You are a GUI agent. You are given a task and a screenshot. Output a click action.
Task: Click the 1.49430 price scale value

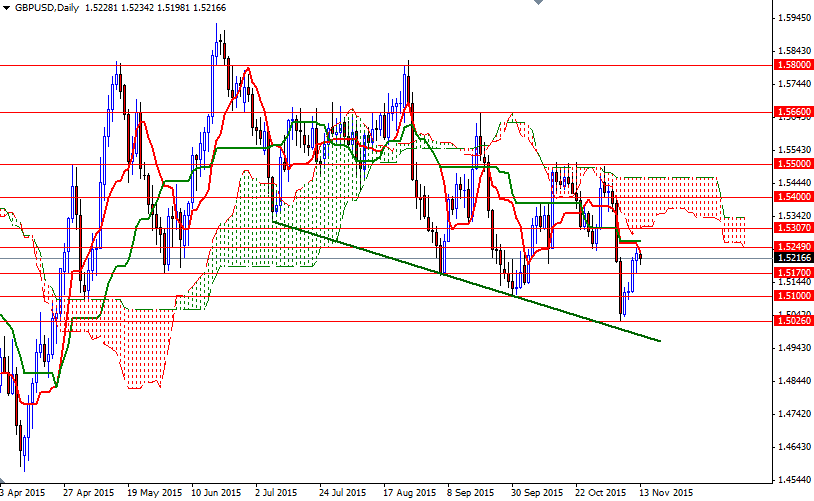tap(794, 348)
